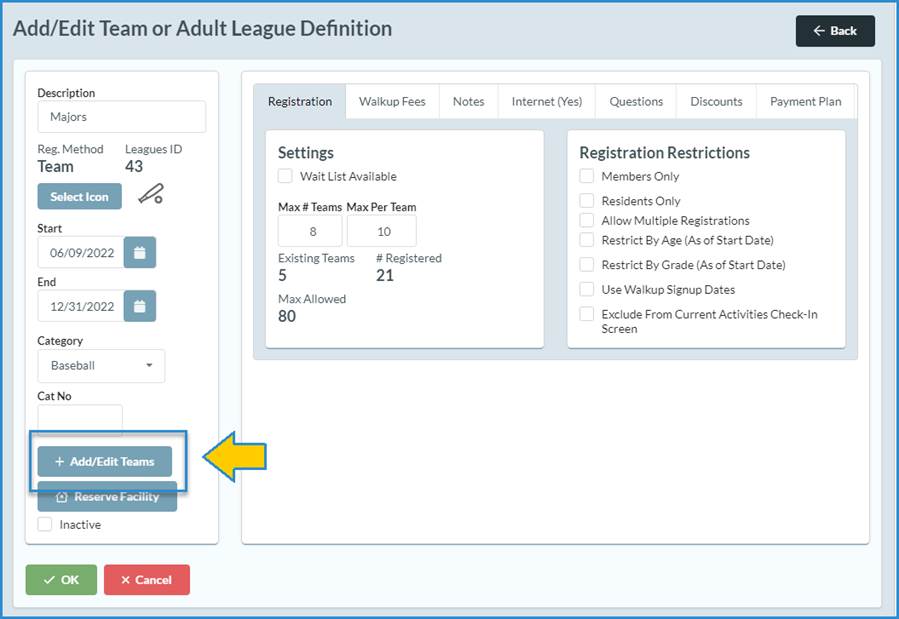Toggle the Inactive checkbox
899x619 pixels.
(x=45, y=525)
